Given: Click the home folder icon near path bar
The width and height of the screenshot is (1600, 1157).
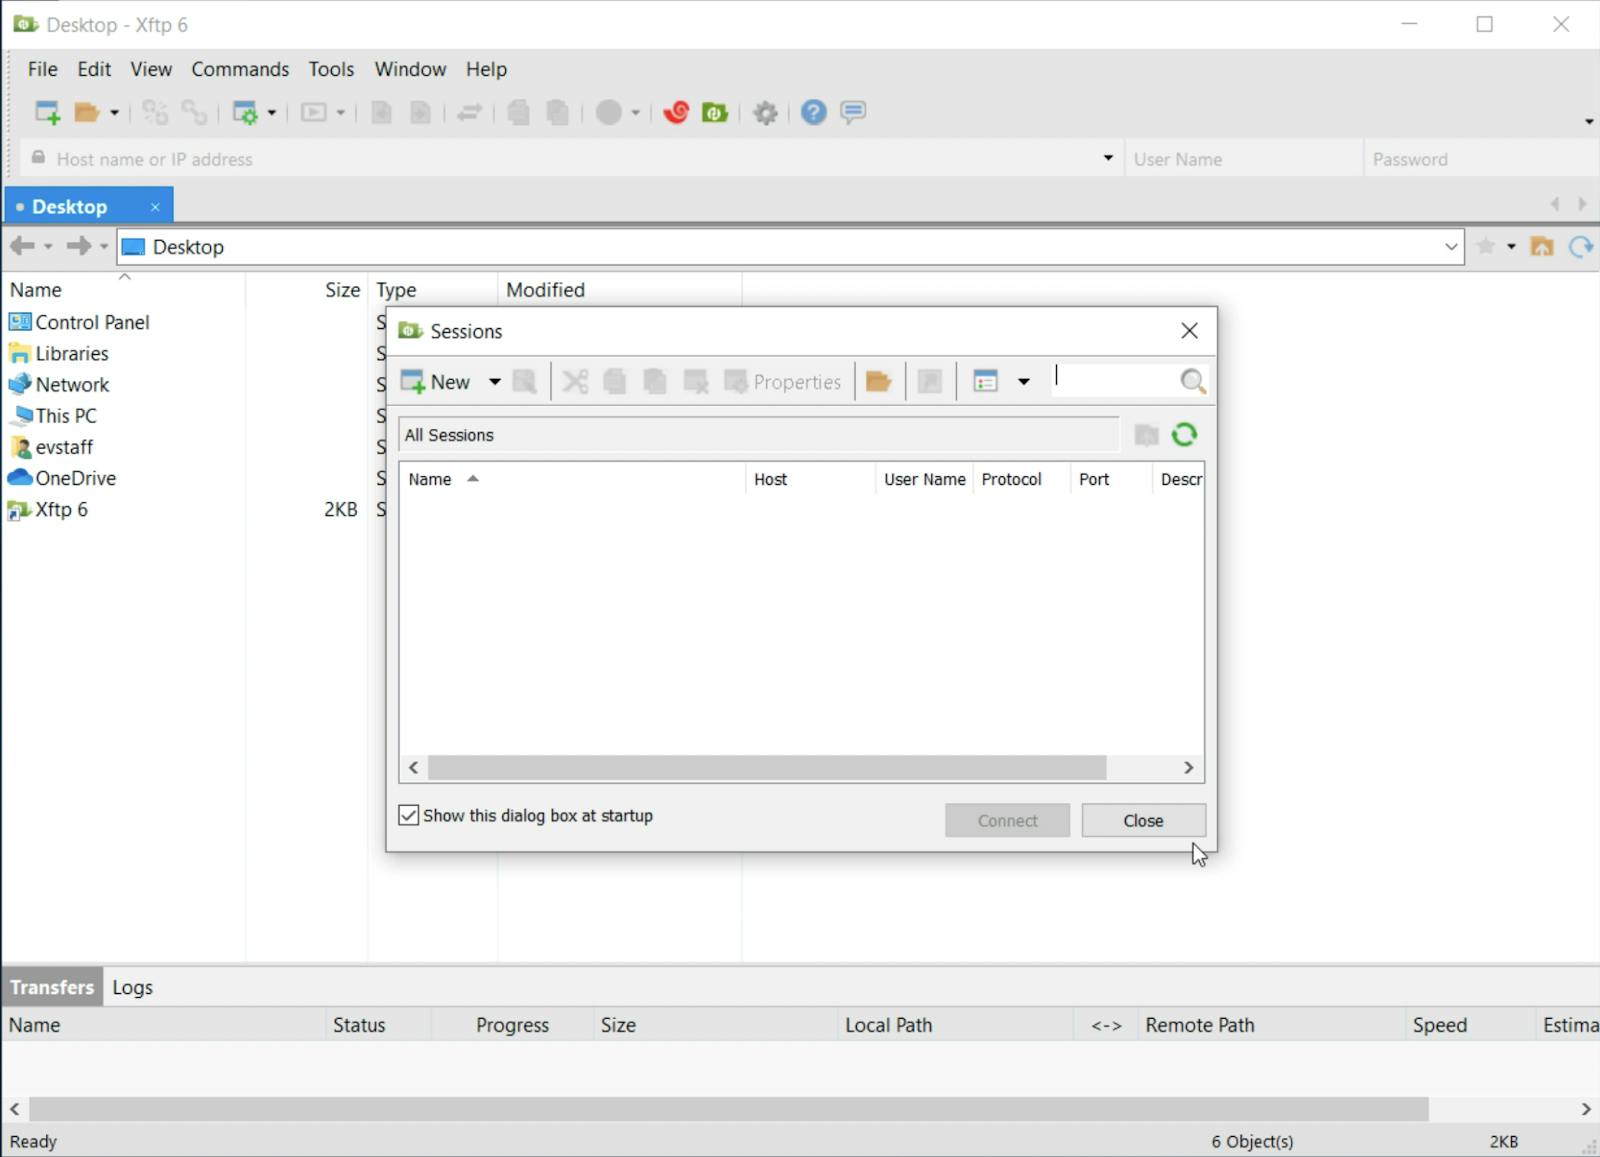Looking at the screenshot, I should (1542, 246).
